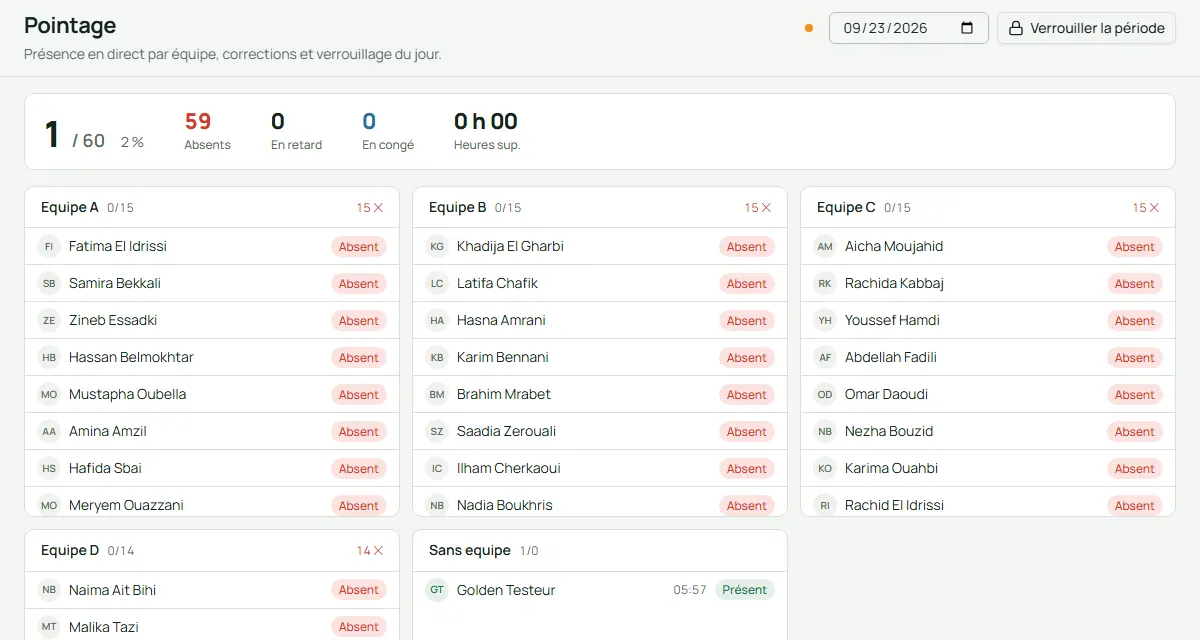This screenshot has height=640, width=1200.
Task: Click the 15 absent counter in Equipe A
Action: (x=370, y=208)
